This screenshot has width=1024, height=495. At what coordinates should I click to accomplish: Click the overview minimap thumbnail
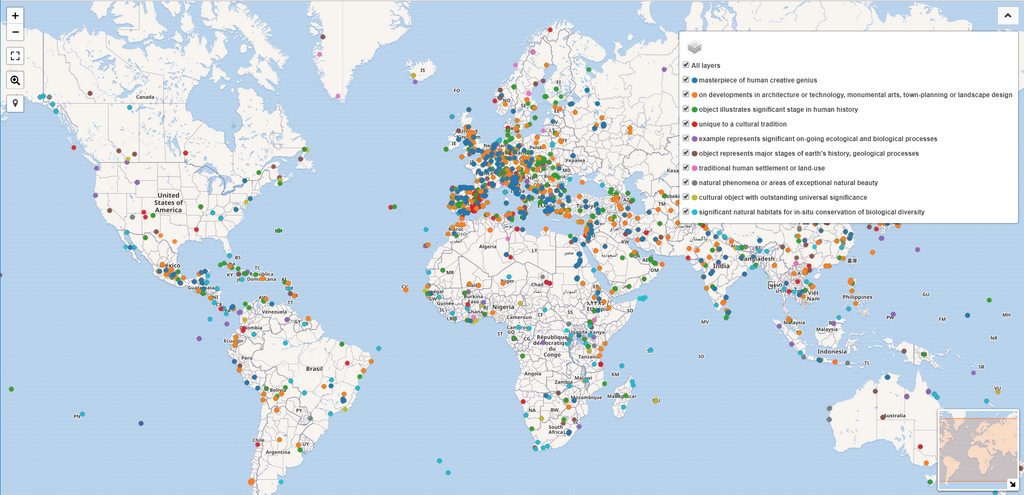point(978,450)
